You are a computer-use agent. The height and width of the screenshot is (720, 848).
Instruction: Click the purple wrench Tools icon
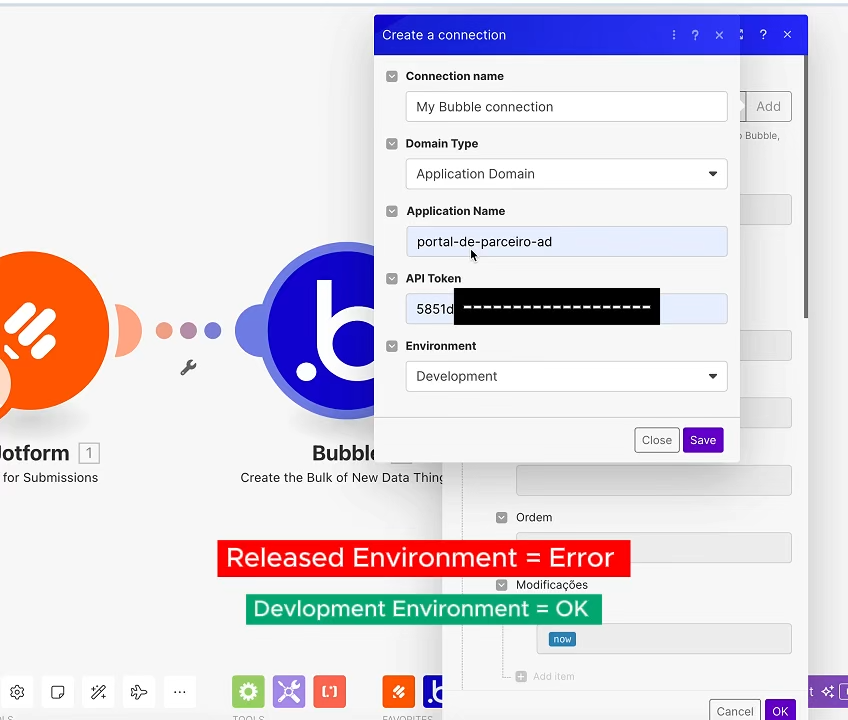tap(288, 691)
